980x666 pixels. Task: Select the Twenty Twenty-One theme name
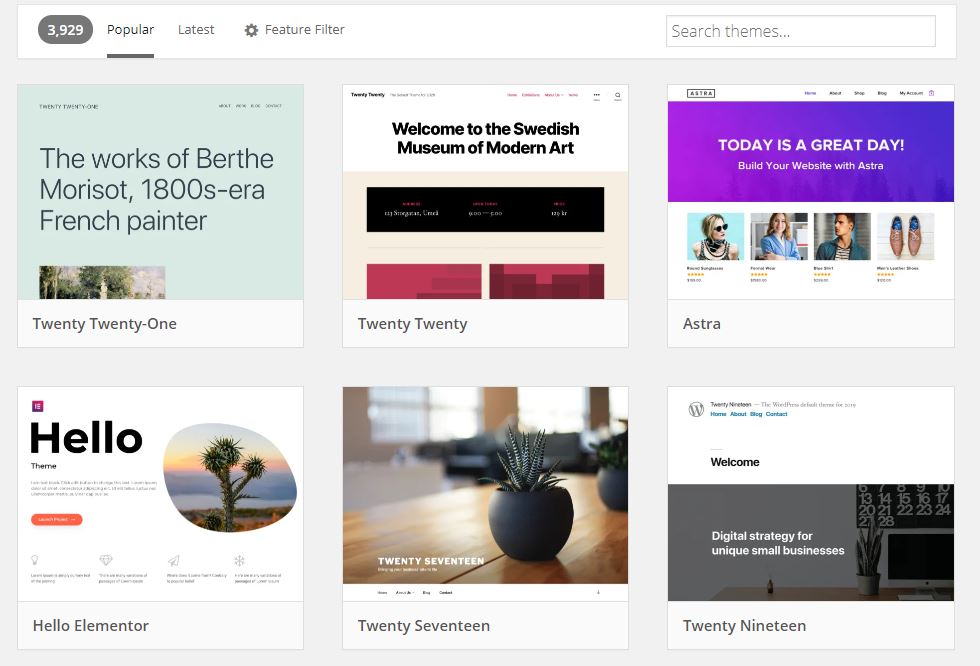[x=104, y=324]
